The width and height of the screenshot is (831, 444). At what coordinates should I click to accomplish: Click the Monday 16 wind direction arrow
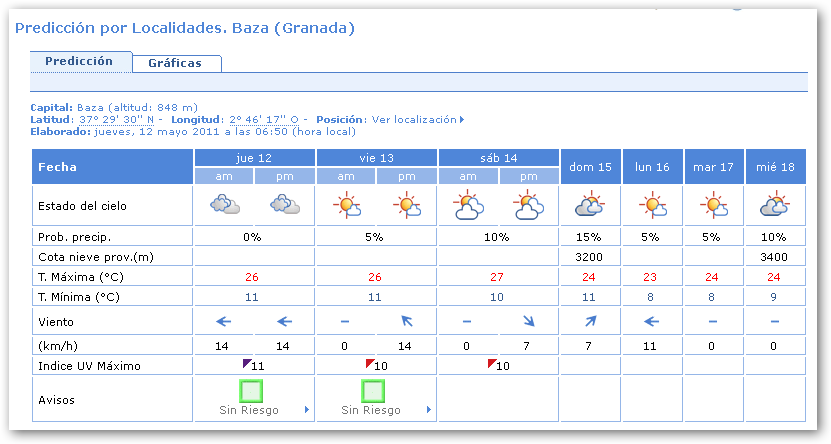653,321
